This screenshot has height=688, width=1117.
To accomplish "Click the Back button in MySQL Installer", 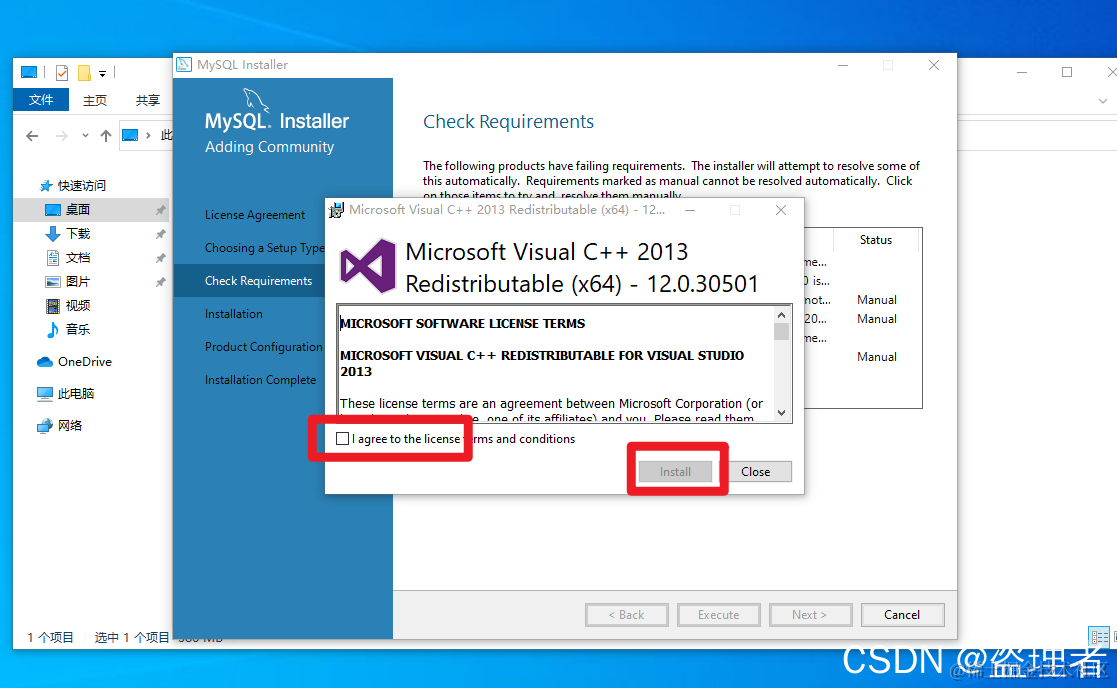I will click(x=626, y=615).
